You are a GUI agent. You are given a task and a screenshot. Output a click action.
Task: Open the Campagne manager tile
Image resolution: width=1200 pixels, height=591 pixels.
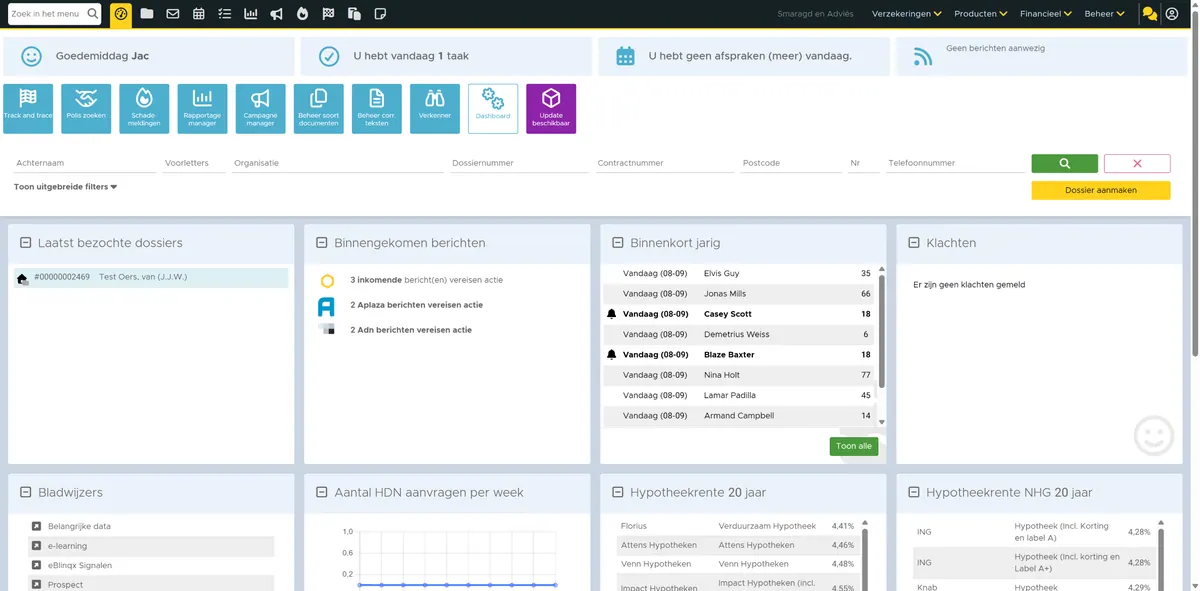(260, 109)
